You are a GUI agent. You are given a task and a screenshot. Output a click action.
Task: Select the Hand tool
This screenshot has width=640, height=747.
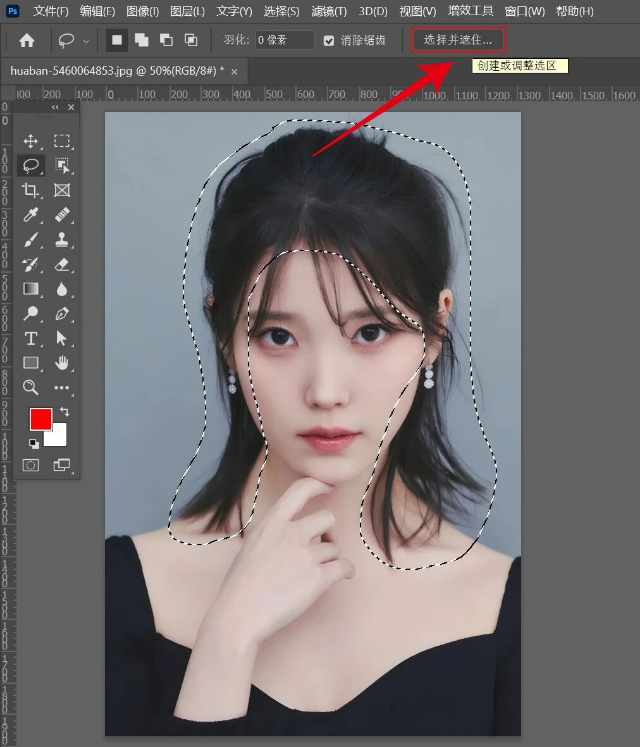pyautogui.click(x=62, y=363)
